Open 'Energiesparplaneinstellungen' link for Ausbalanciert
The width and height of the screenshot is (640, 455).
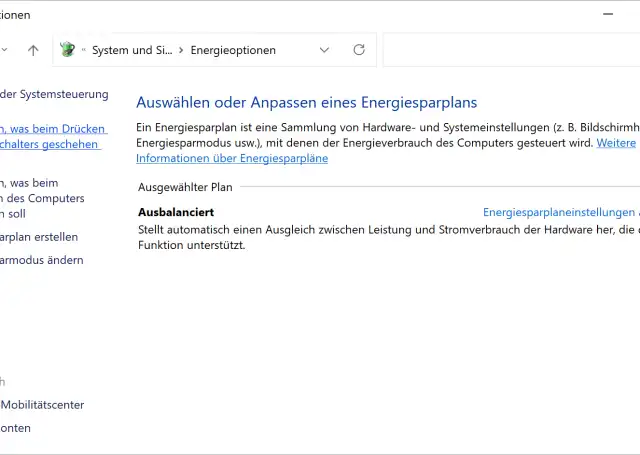coord(559,212)
